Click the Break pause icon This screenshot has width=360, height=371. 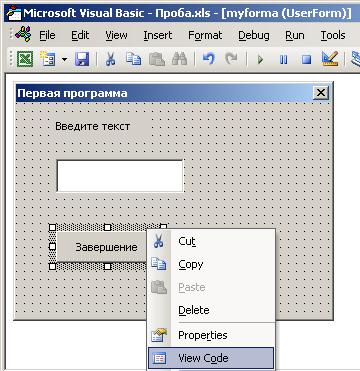[284, 60]
